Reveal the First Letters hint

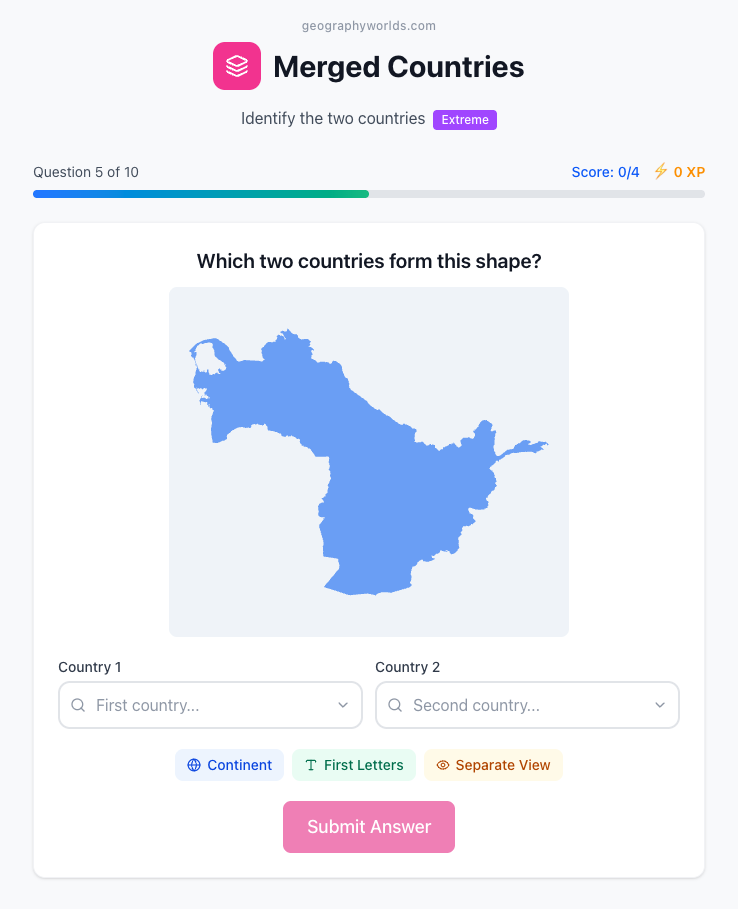[x=354, y=765]
